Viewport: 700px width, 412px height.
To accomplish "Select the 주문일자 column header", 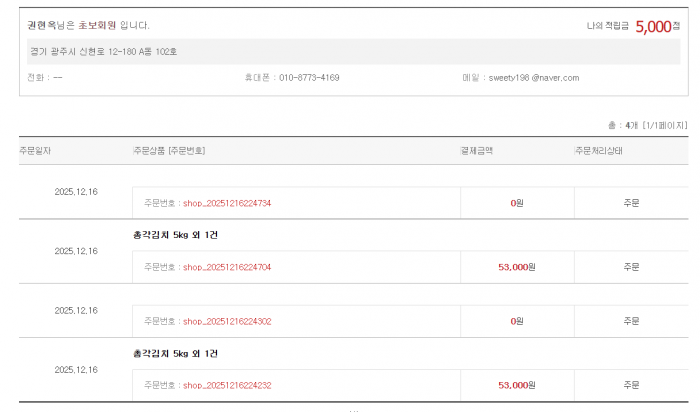I will click(x=35, y=150).
